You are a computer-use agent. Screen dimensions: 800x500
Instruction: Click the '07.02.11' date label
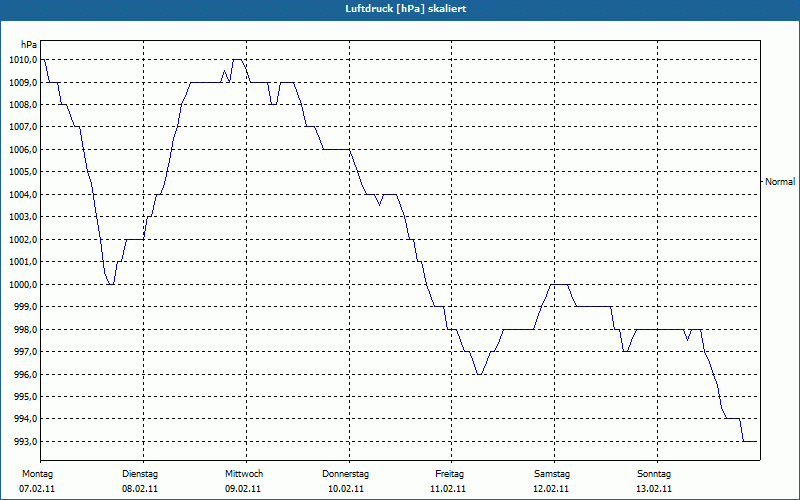click(37, 489)
